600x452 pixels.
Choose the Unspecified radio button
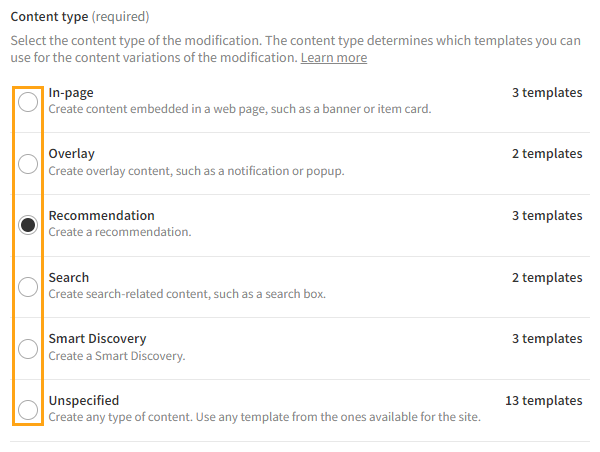[x=28, y=409]
